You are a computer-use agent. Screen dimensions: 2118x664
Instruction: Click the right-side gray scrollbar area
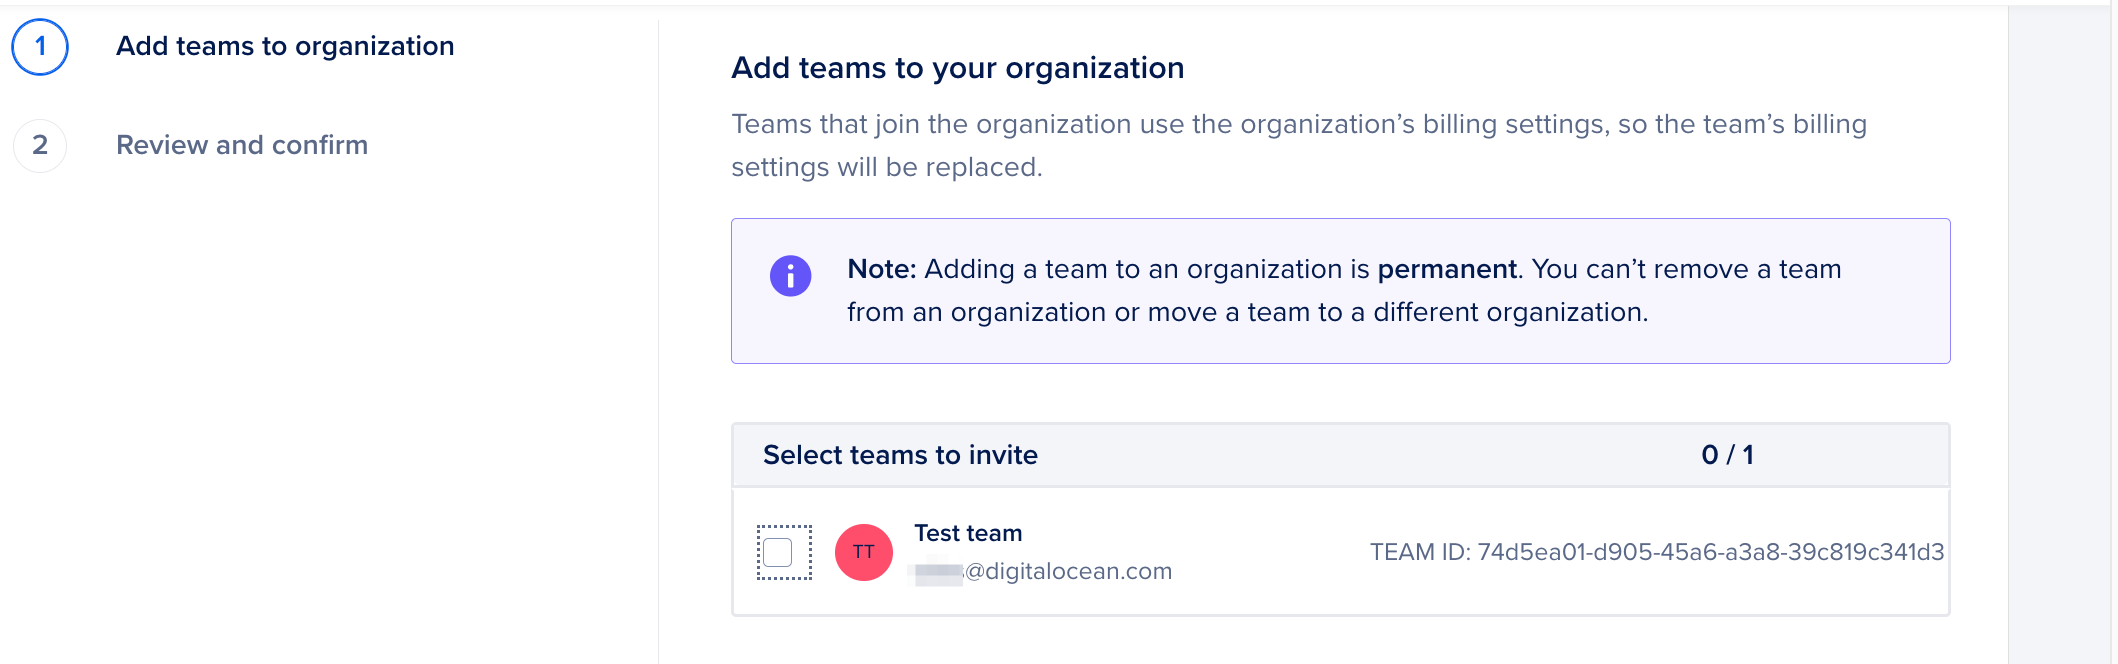(x=2060, y=330)
